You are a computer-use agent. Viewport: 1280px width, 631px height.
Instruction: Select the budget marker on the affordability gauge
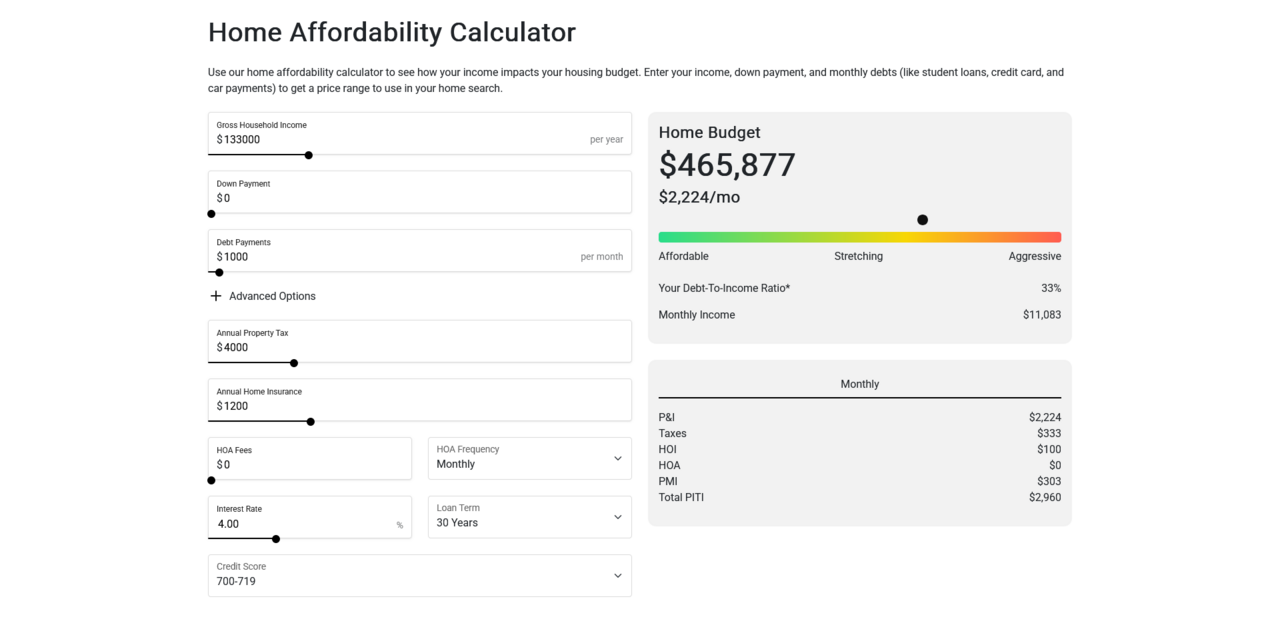tap(922, 219)
